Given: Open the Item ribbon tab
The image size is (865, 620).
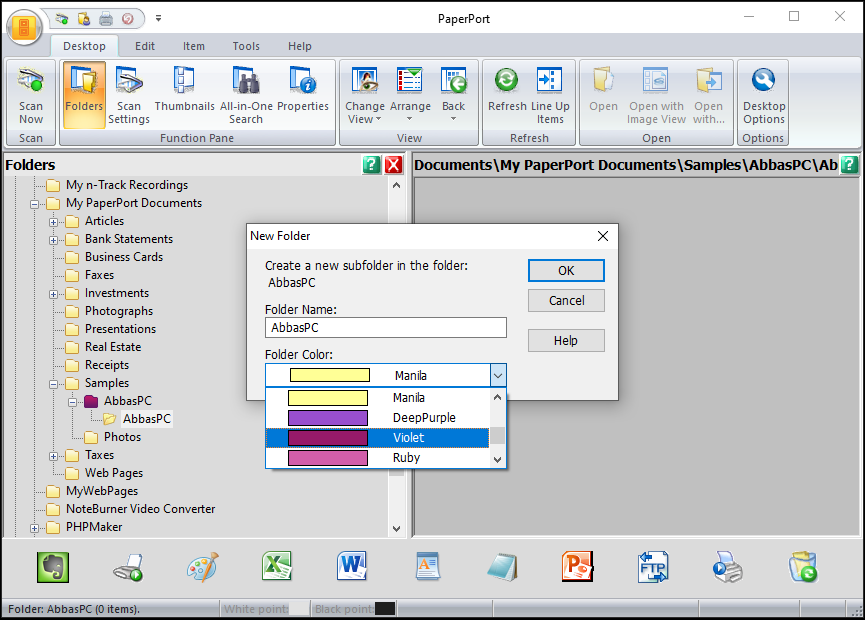Looking at the screenshot, I should click(194, 46).
